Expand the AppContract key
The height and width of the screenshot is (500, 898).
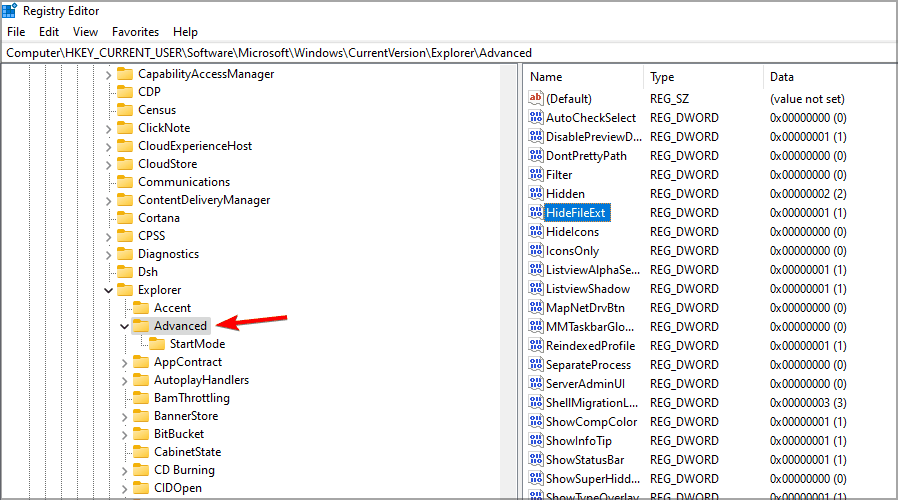(124, 363)
